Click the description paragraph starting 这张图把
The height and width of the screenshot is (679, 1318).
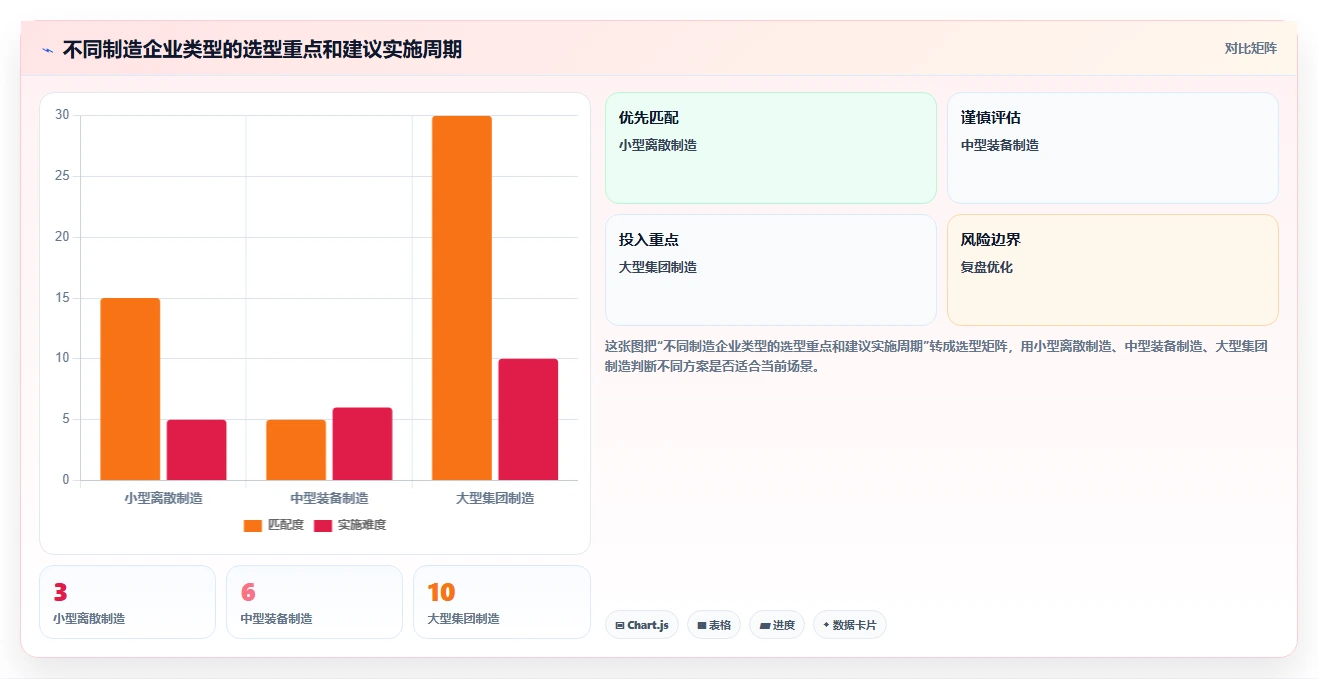[x=937, y=356]
